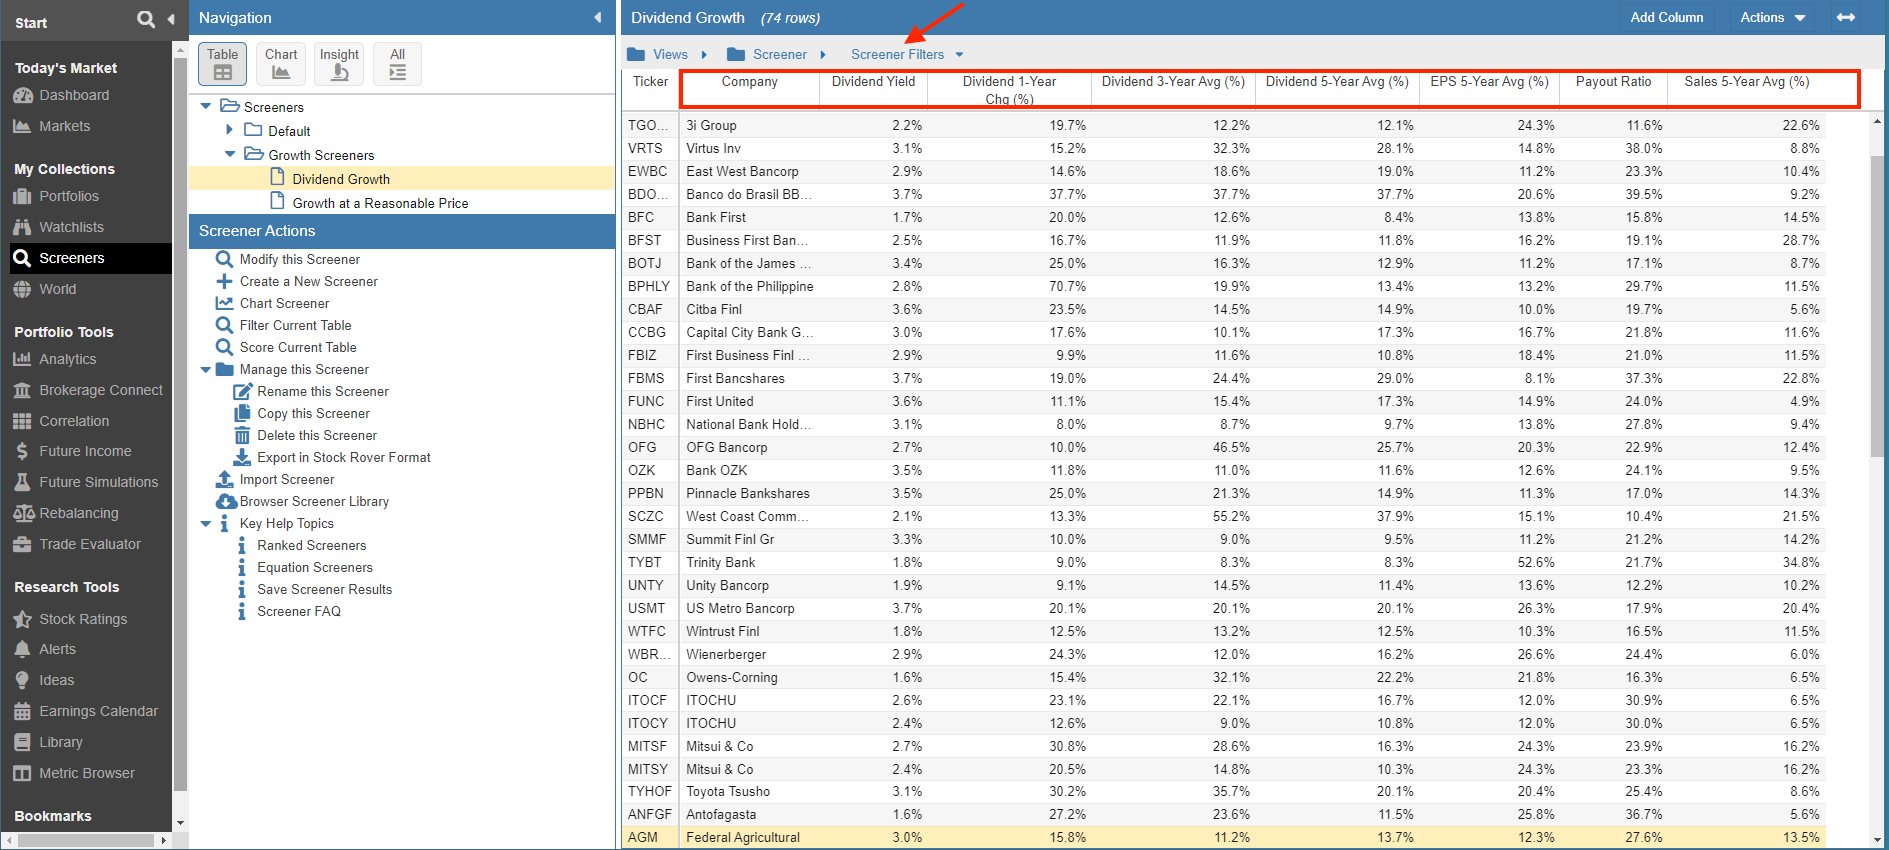
Task: Go to Portfolios in My Collections
Action: [x=68, y=196]
